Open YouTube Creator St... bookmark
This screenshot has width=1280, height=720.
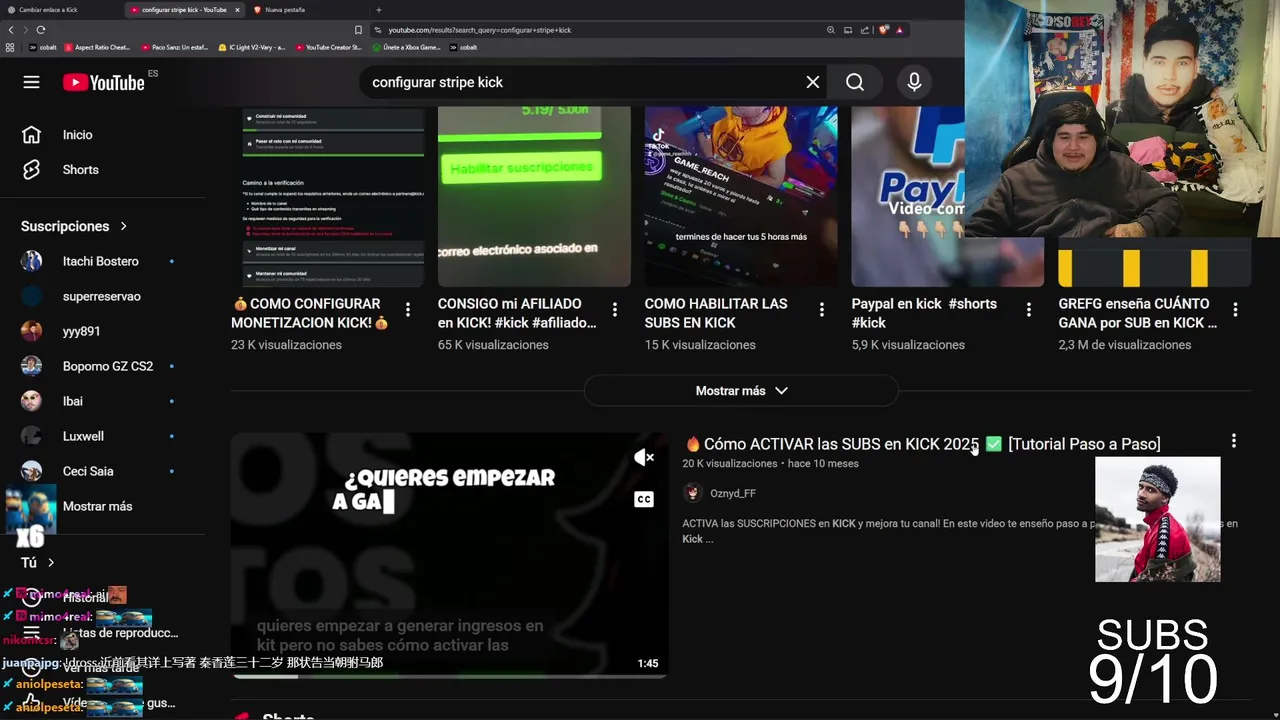tap(329, 47)
